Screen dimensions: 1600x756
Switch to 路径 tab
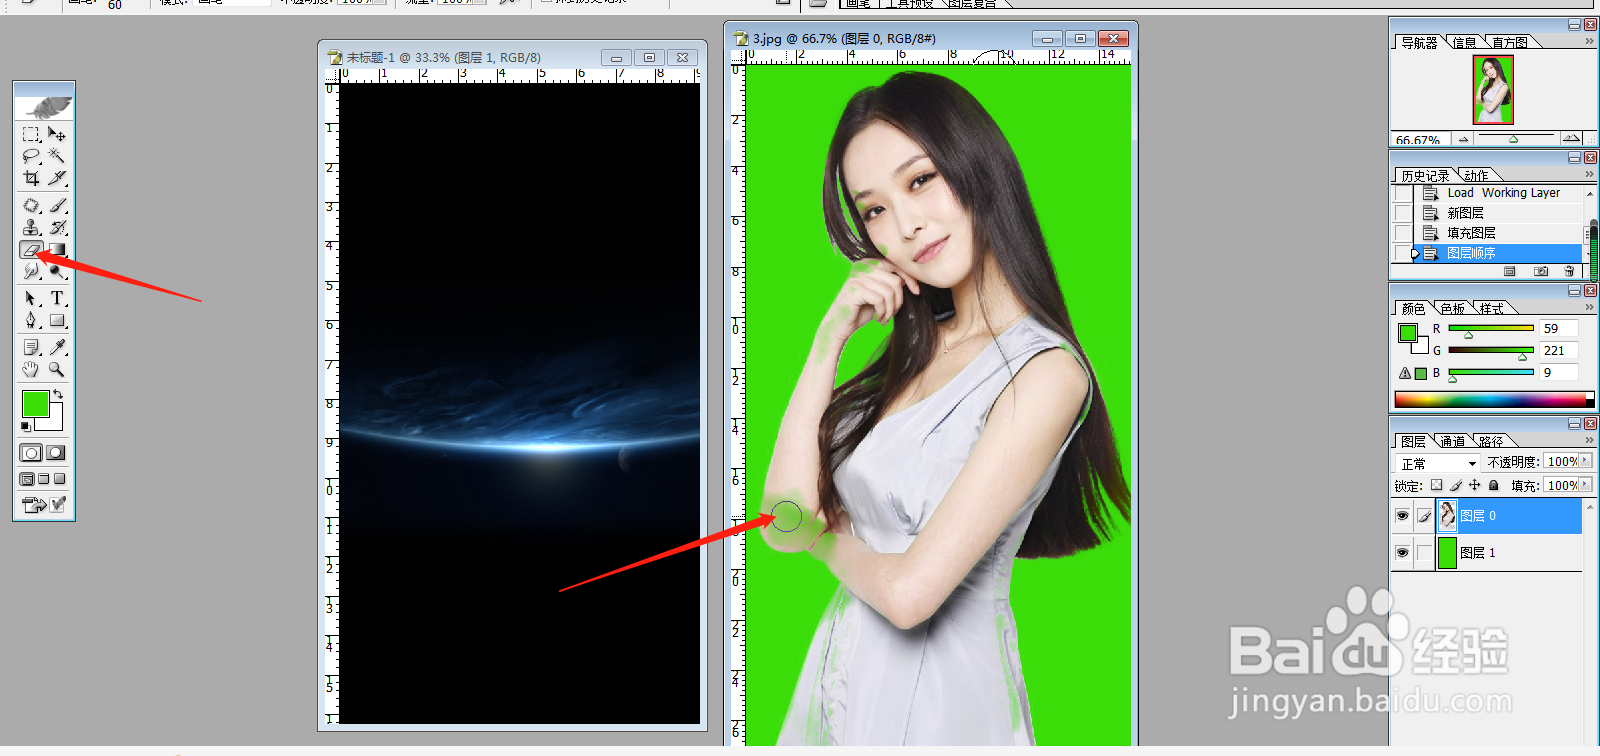(1491, 441)
